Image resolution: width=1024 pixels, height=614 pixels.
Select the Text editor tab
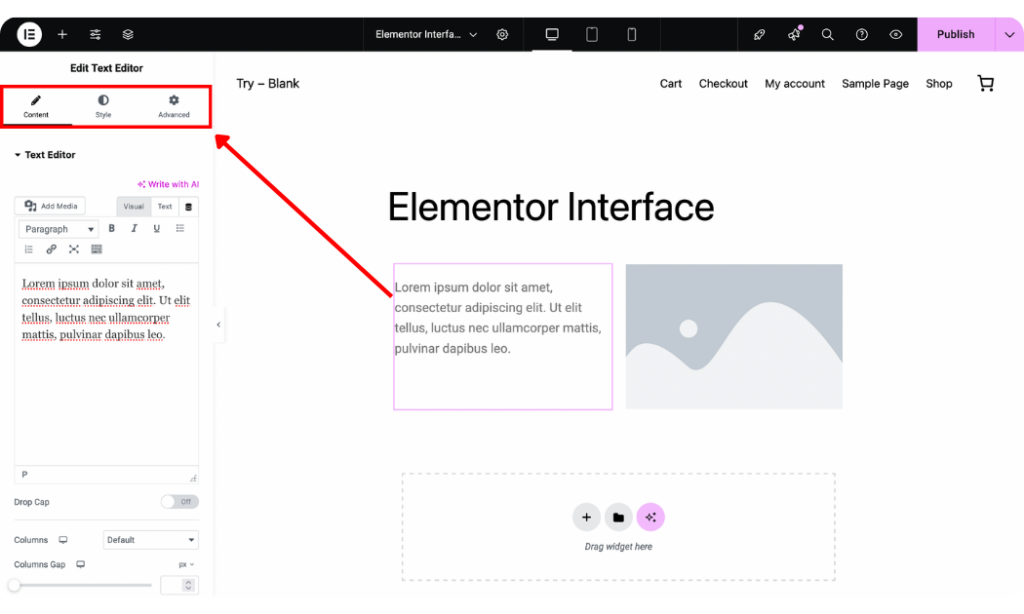(165, 206)
